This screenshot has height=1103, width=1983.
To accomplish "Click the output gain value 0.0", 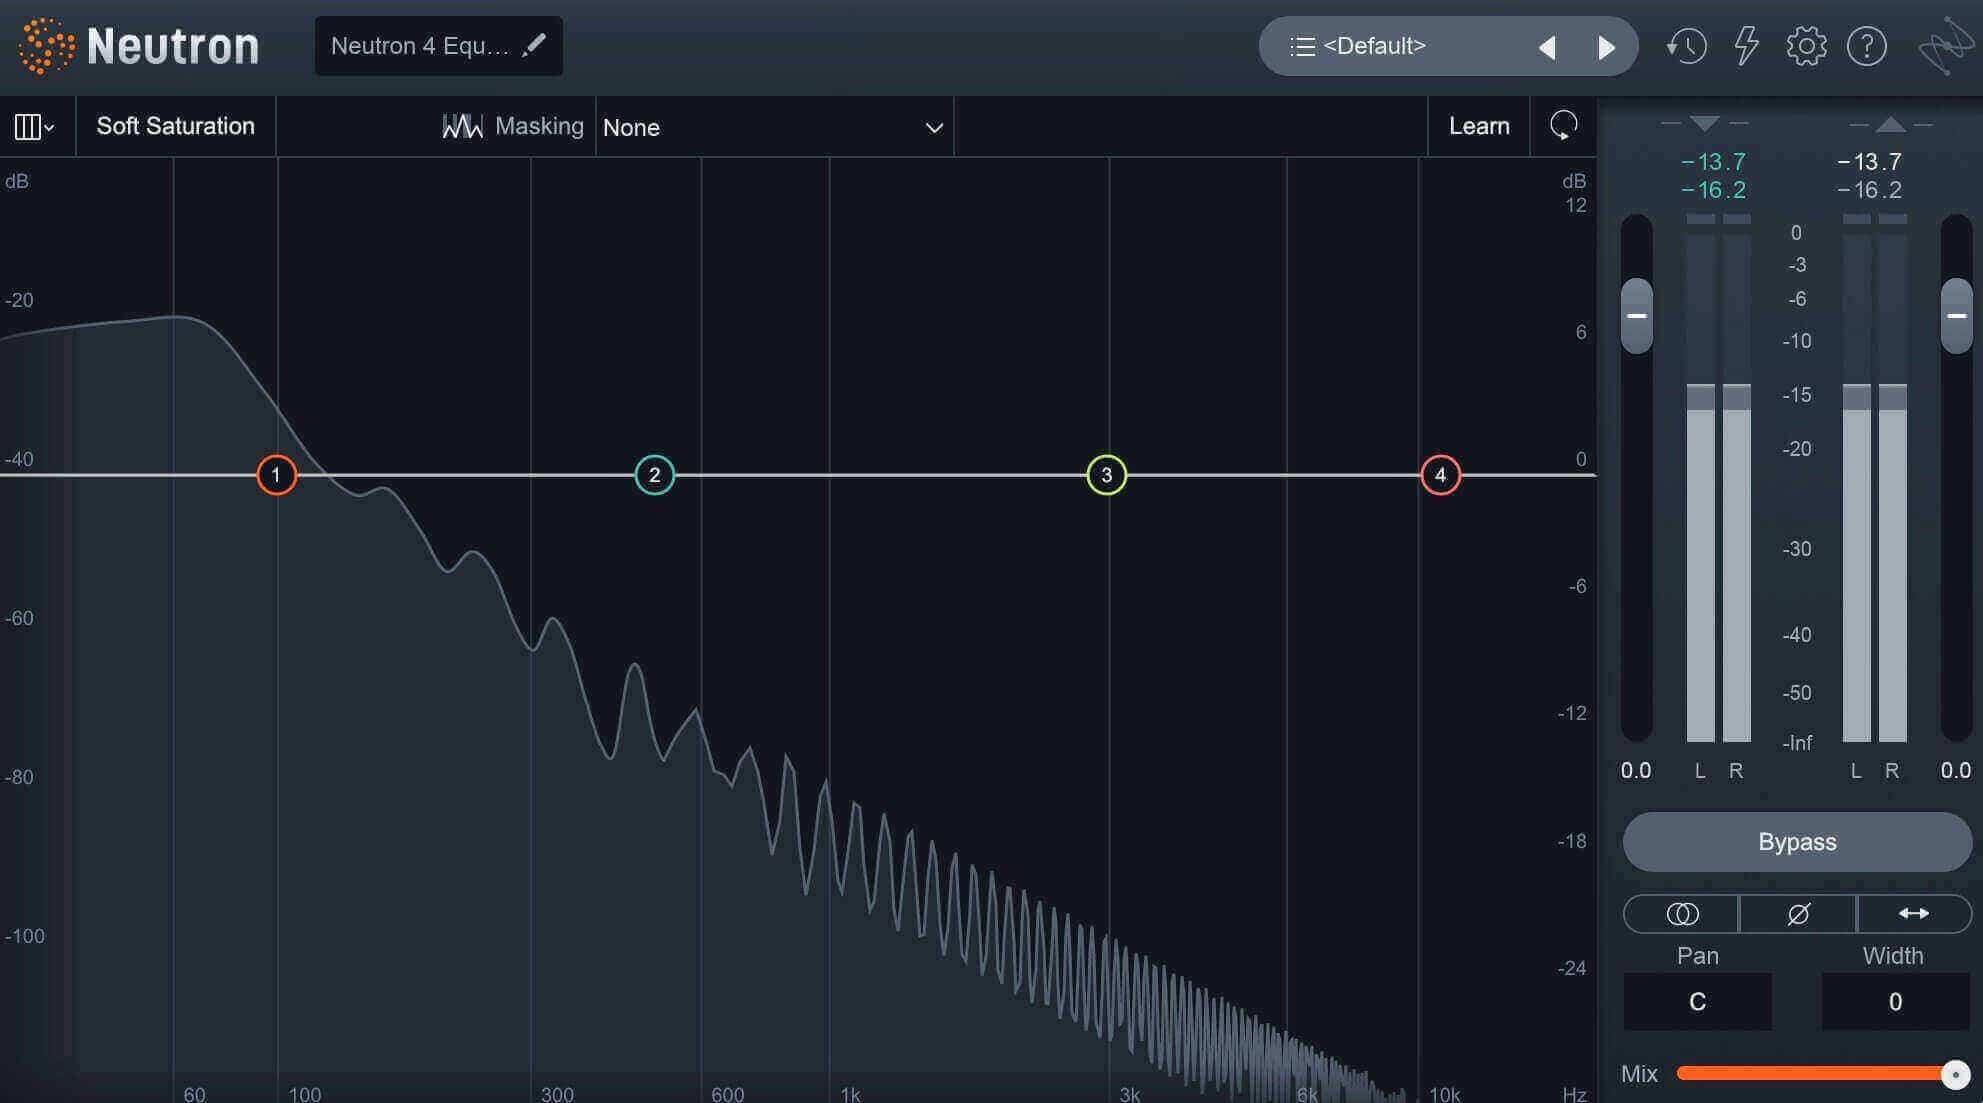I will click(x=1956, y=771).
